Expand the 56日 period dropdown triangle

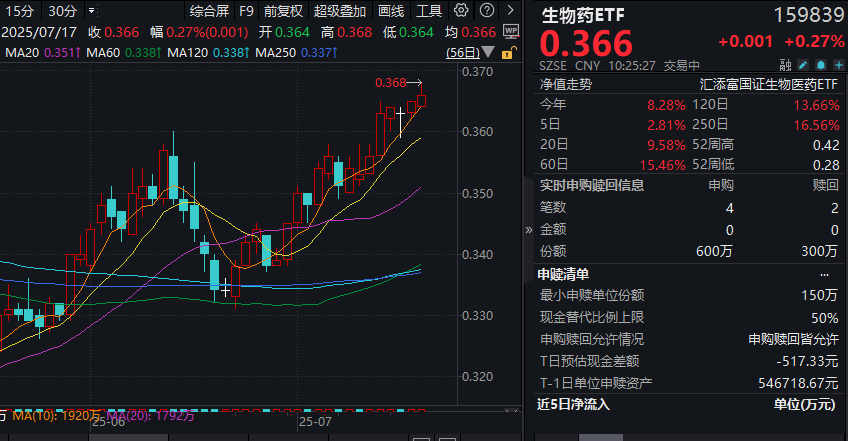coord(488,52)
